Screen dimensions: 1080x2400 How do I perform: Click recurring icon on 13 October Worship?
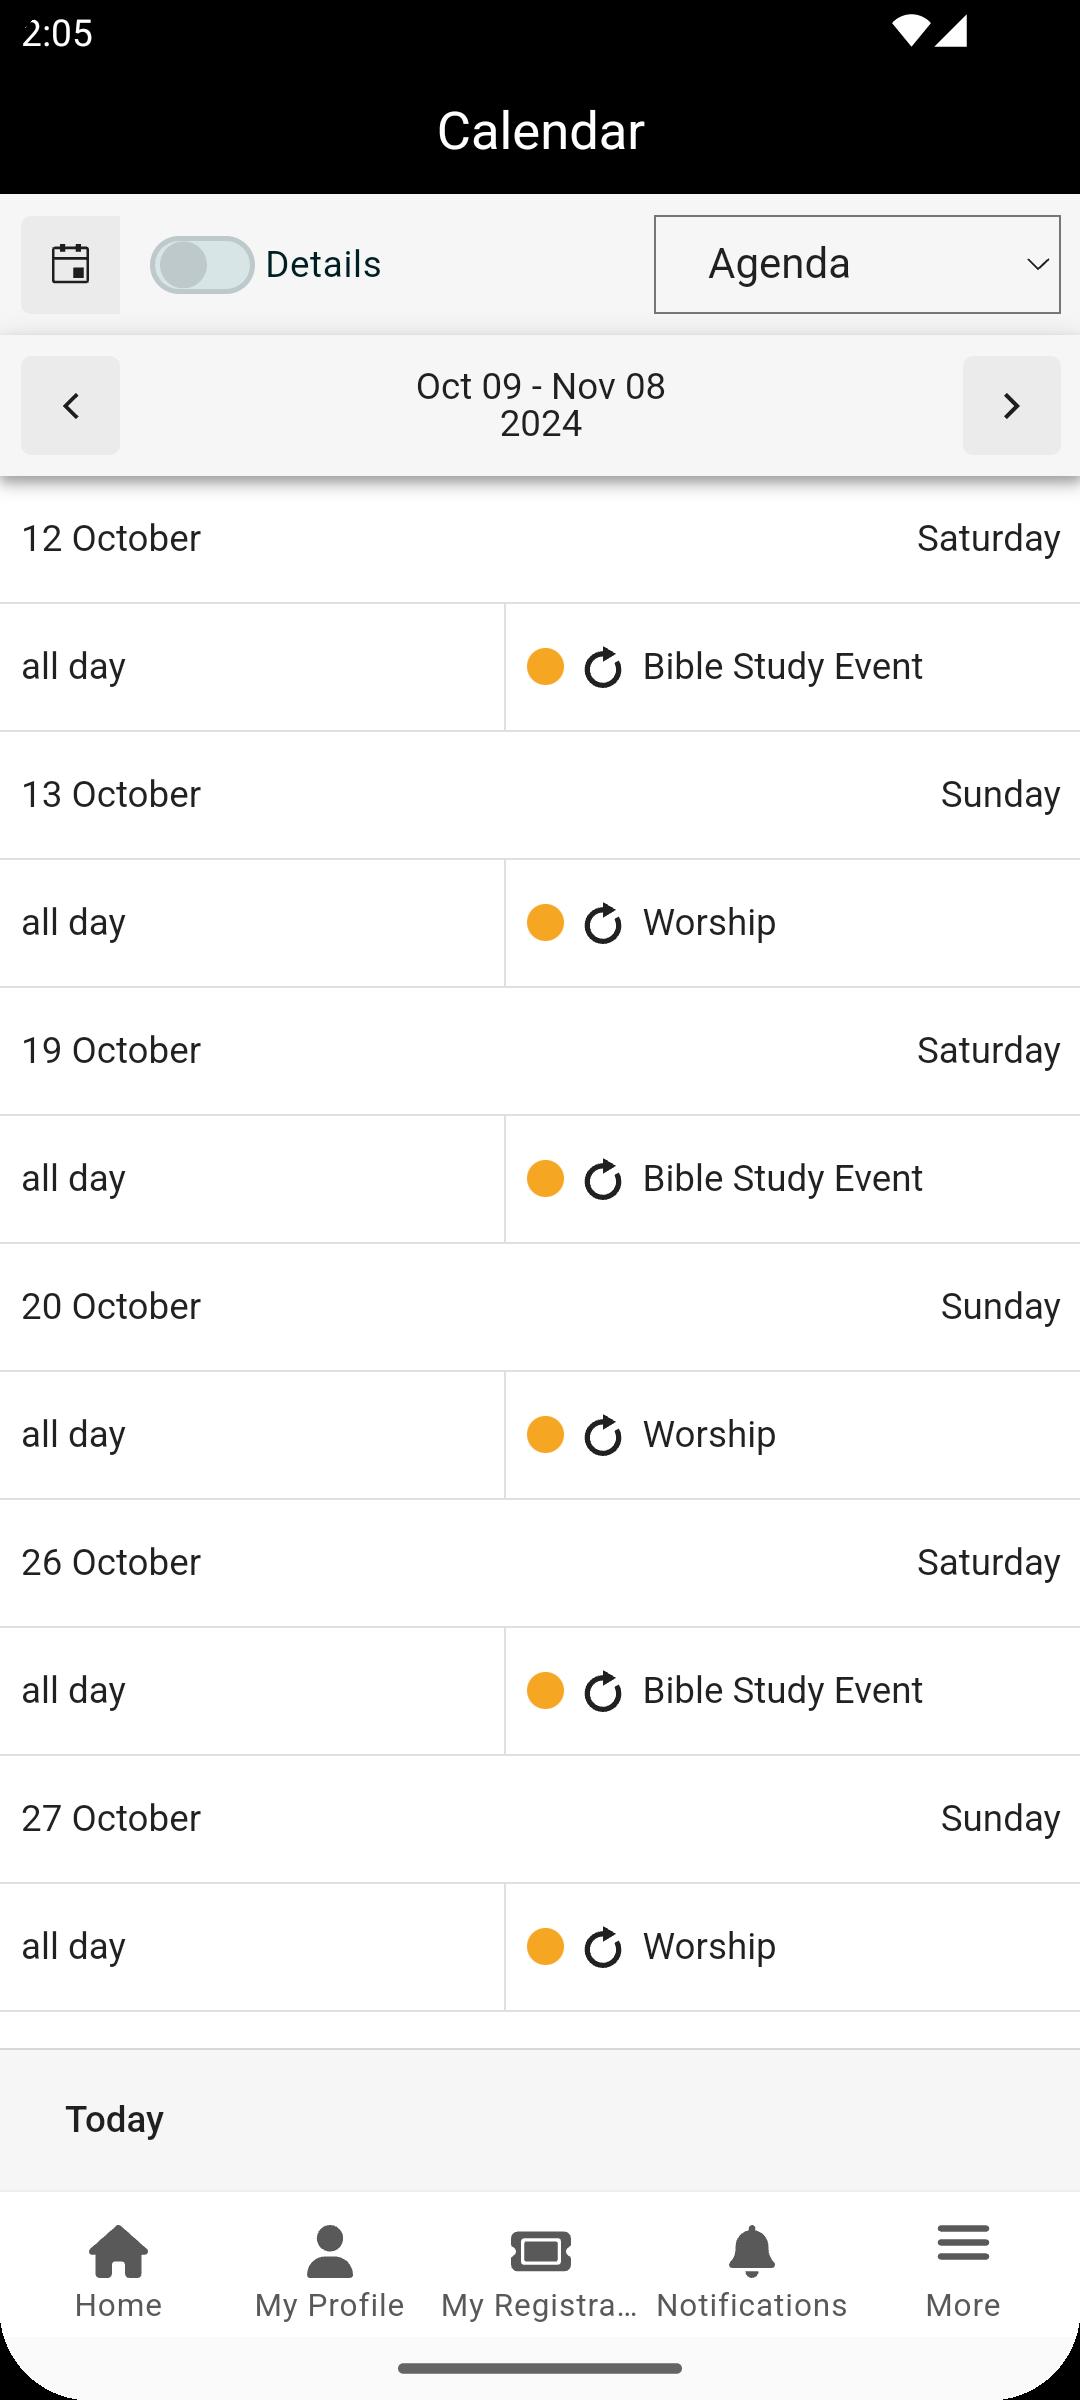(603, 924)
